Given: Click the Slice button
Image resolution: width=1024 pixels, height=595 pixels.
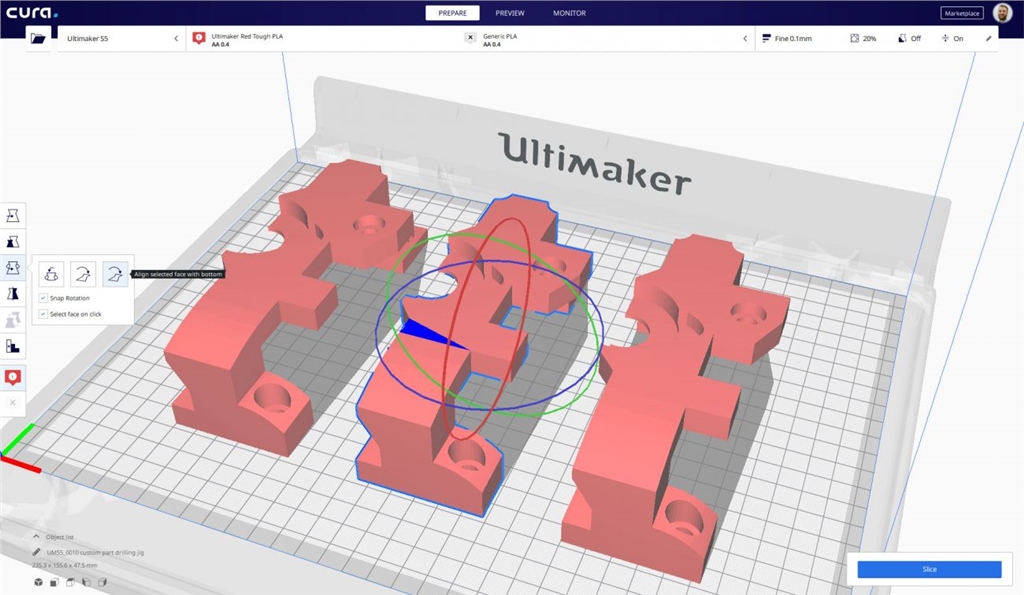Looking at the screenshot, I should pyautogui.click(x=929, y=569).
